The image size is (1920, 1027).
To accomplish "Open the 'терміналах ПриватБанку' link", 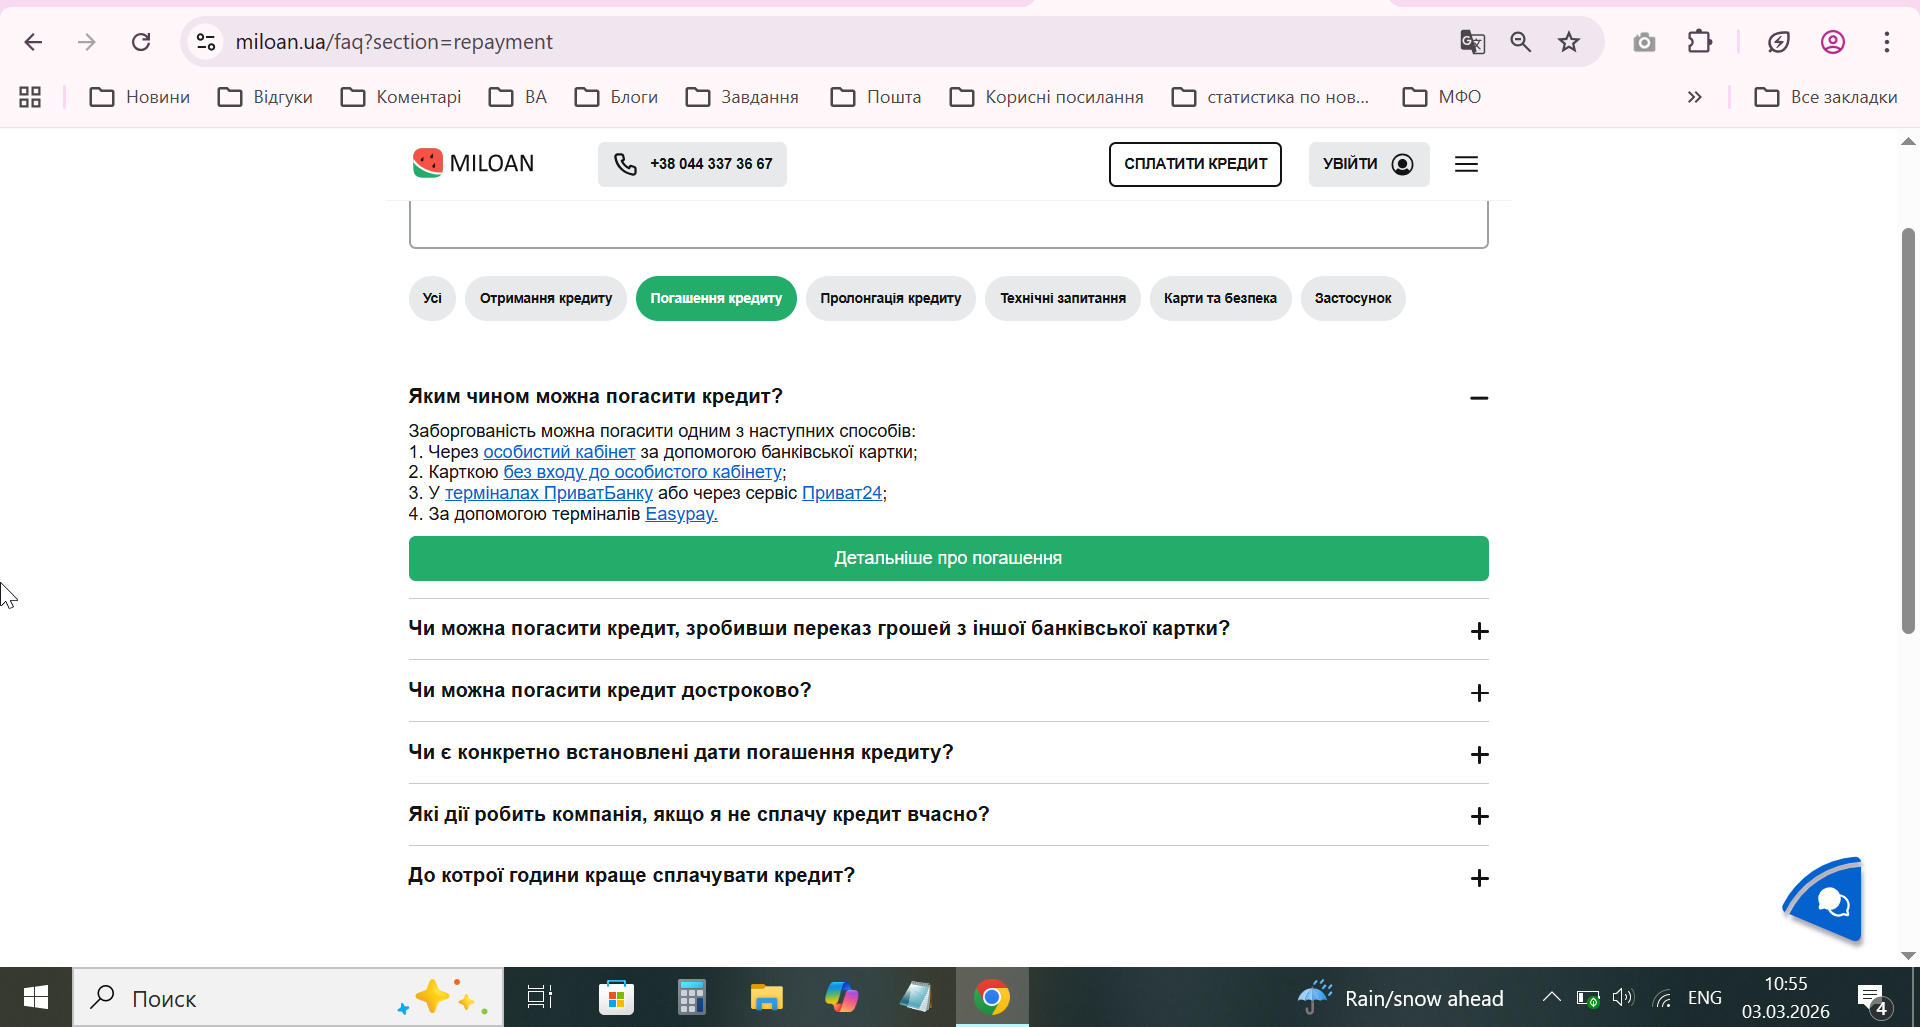I will pos(549,493).
